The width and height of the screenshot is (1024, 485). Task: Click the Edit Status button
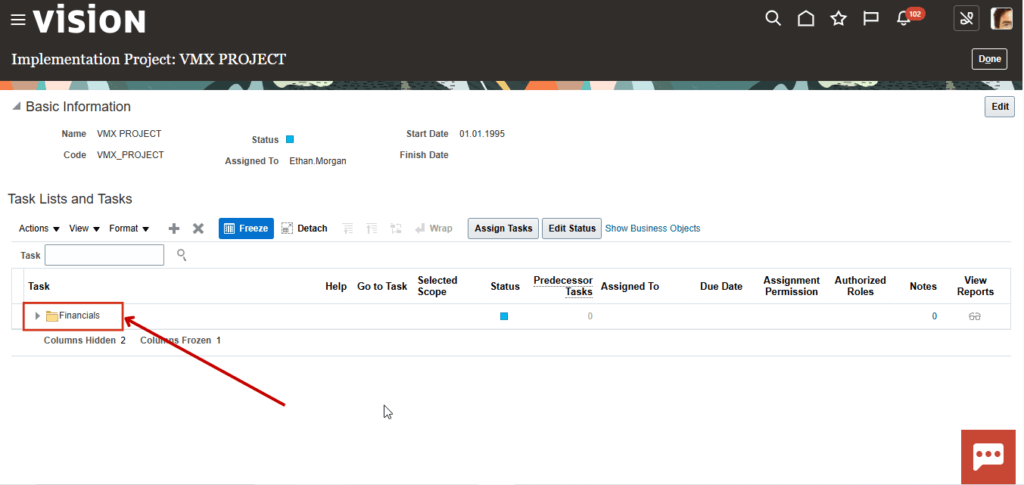571,228
